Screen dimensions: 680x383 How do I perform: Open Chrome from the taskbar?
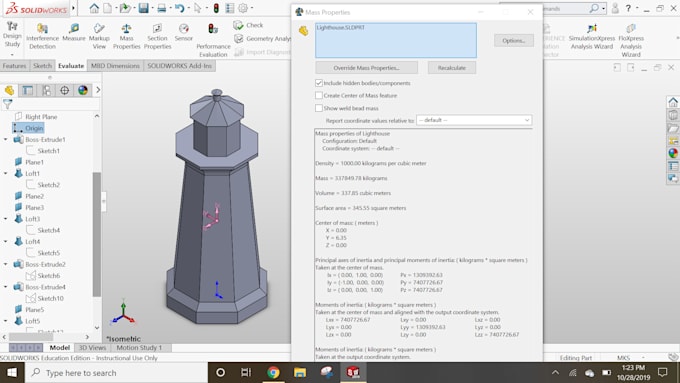[273, 373]
